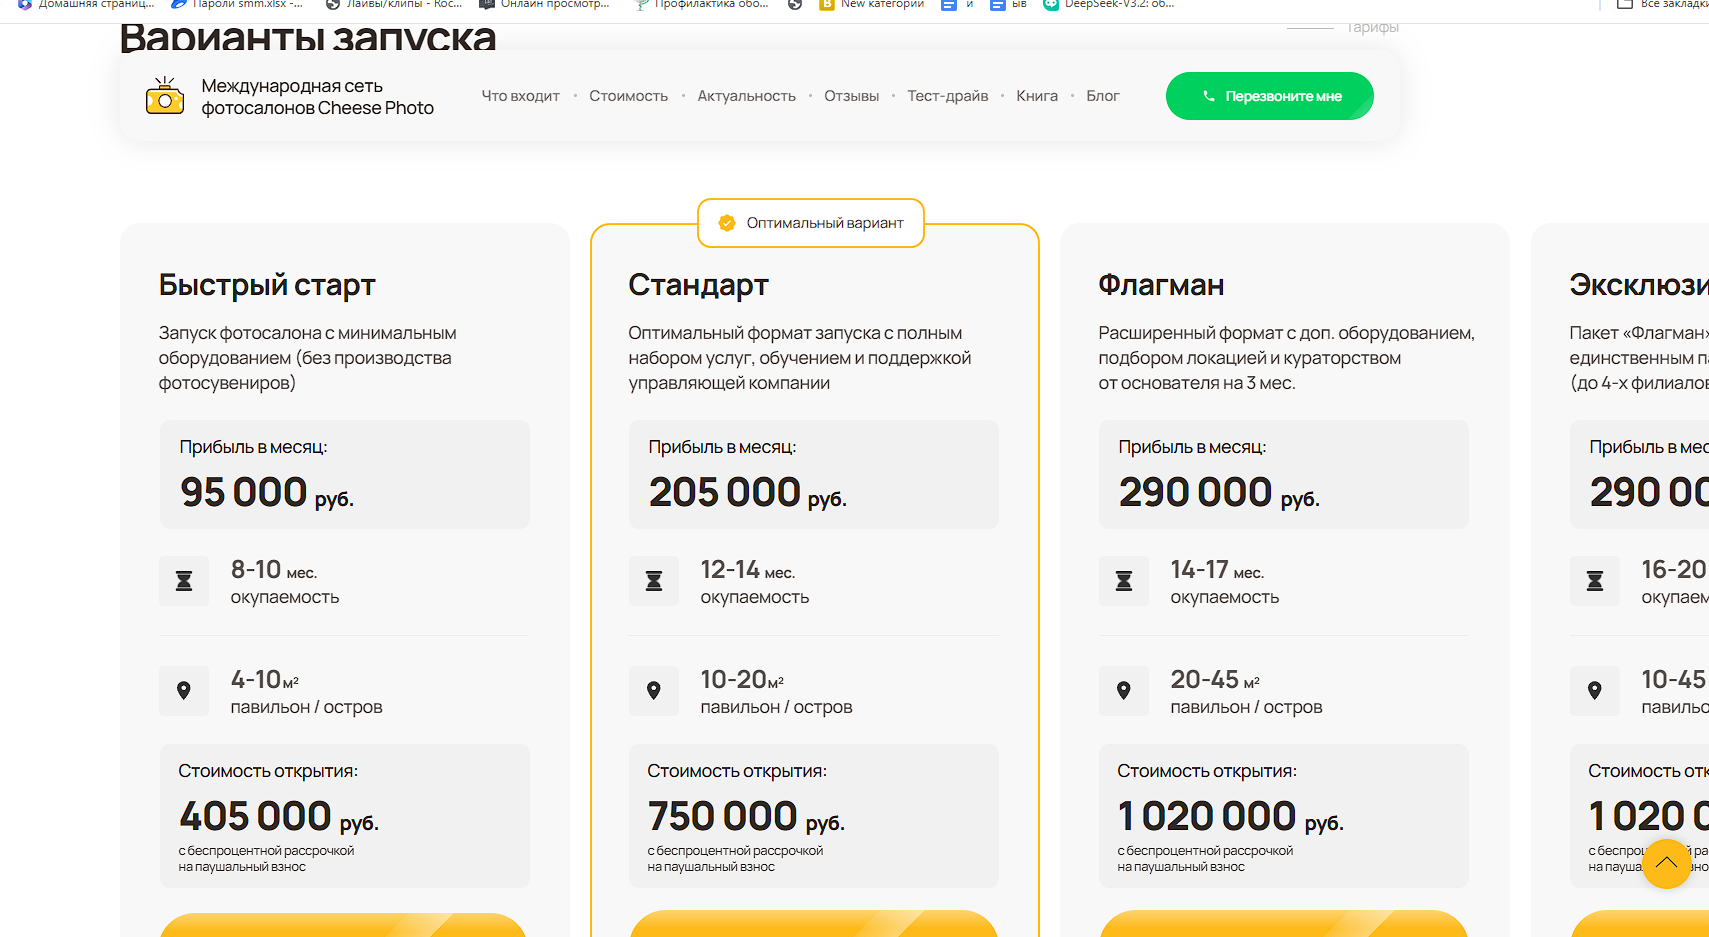
Task: Click the Cheese Photo camera logo icon
Action: pyautogui.click(x=165, y=96)
